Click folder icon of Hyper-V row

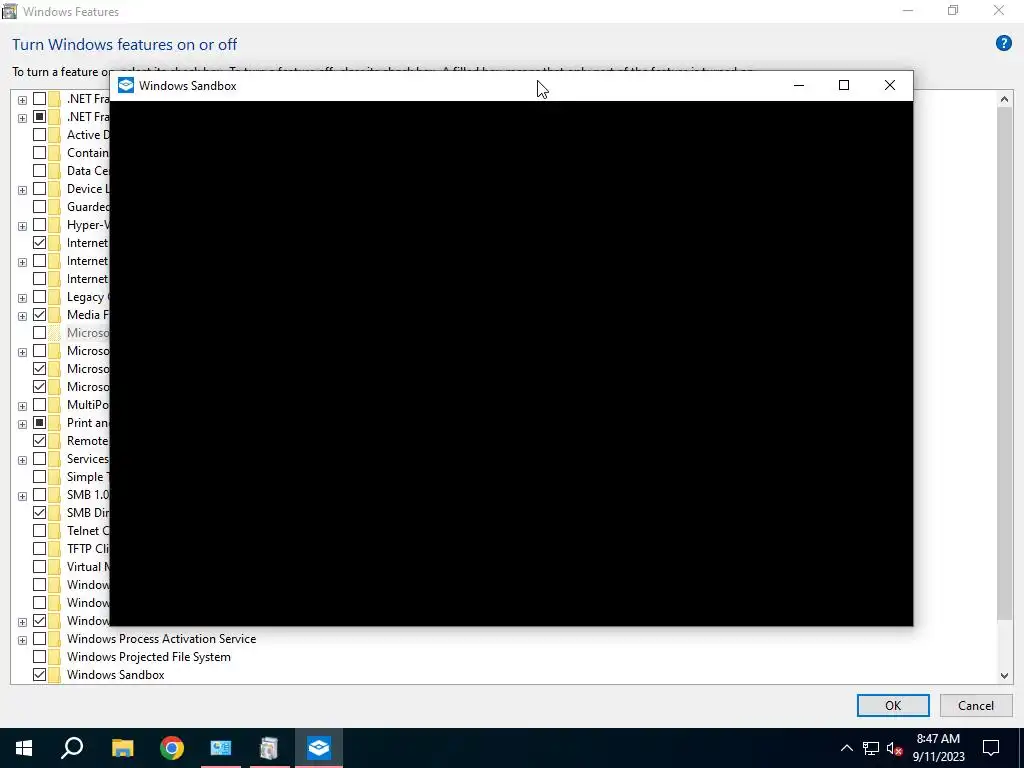point(55,225)
